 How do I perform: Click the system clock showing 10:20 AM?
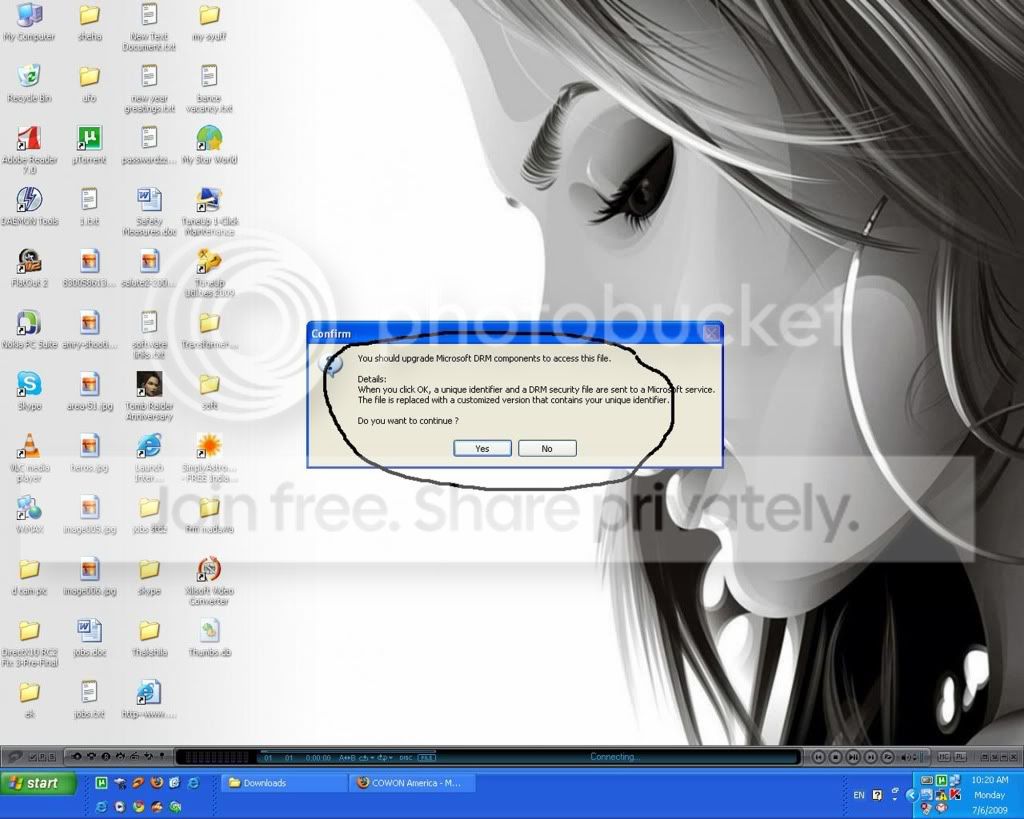(989, 780)
